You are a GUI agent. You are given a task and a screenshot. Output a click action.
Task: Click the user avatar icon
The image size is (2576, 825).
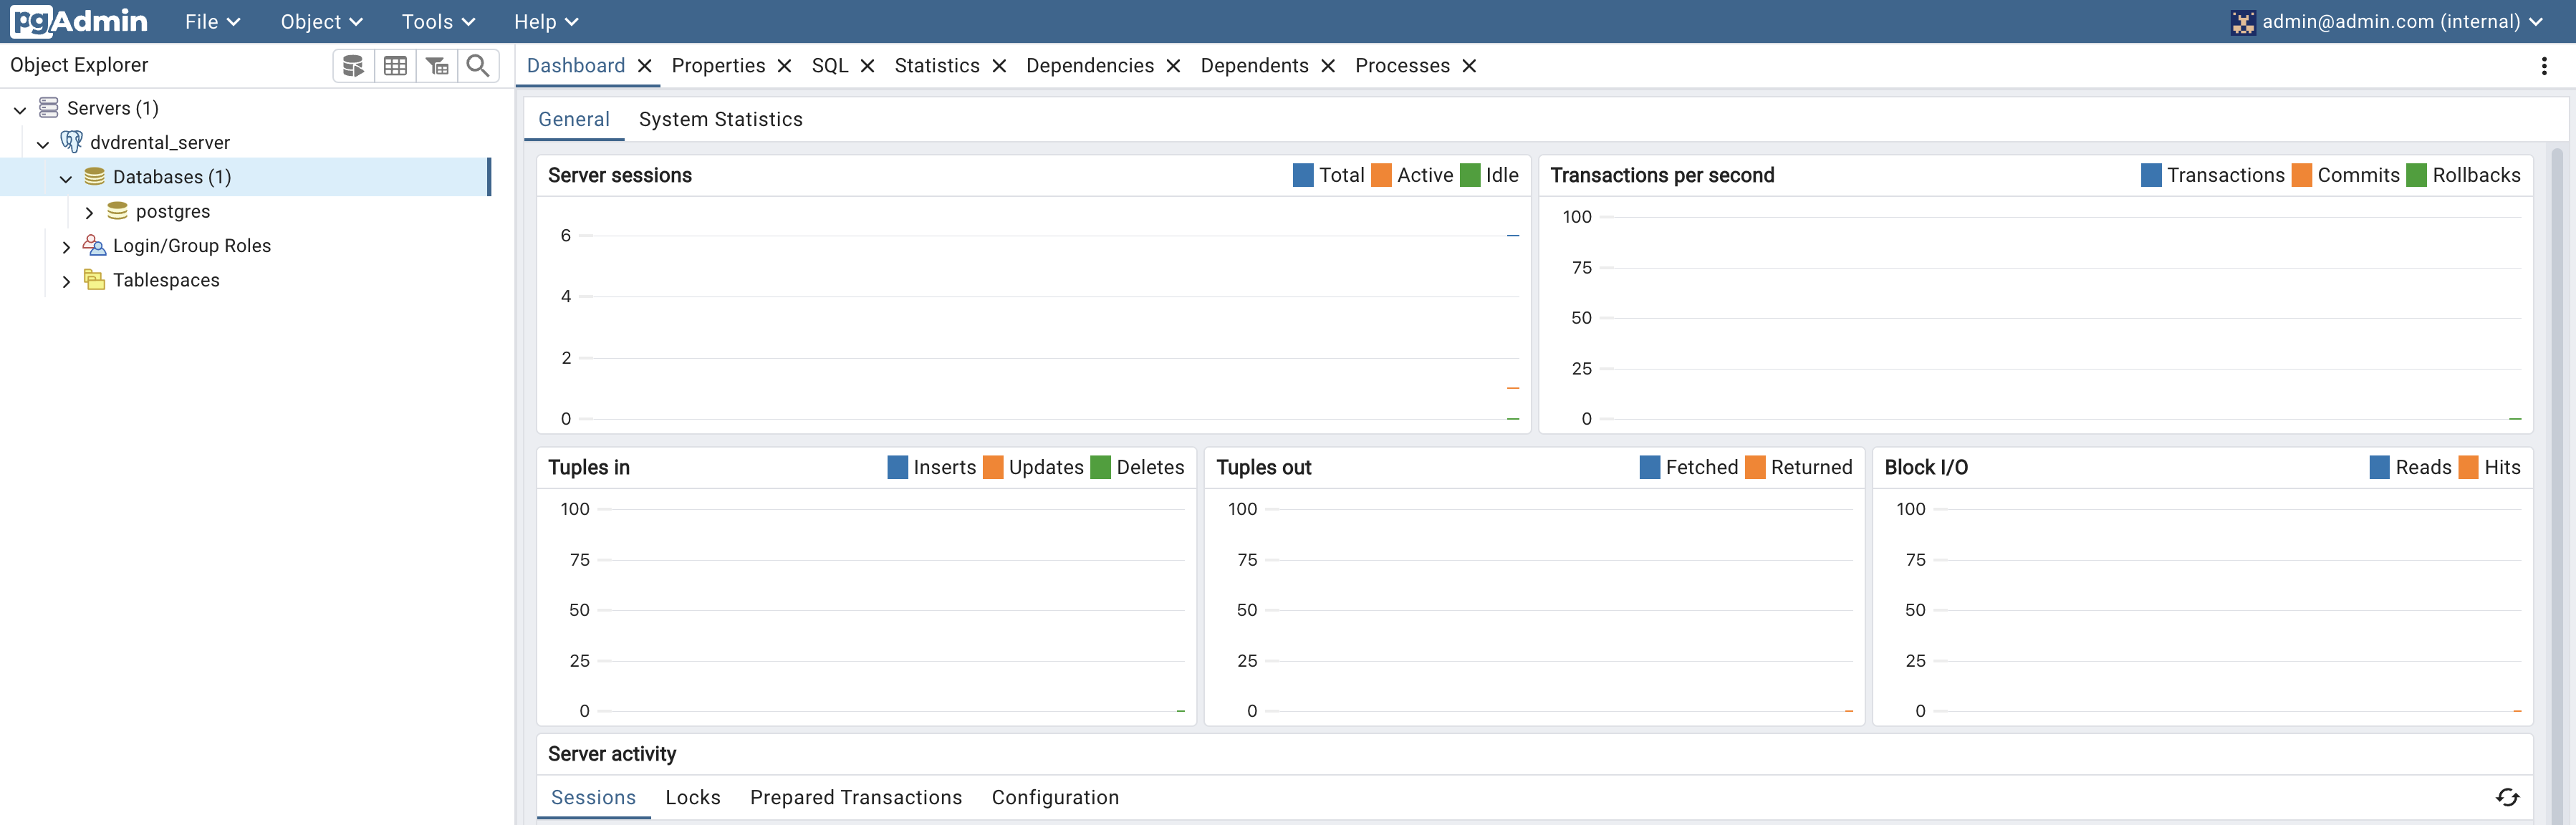(2243, 22)
